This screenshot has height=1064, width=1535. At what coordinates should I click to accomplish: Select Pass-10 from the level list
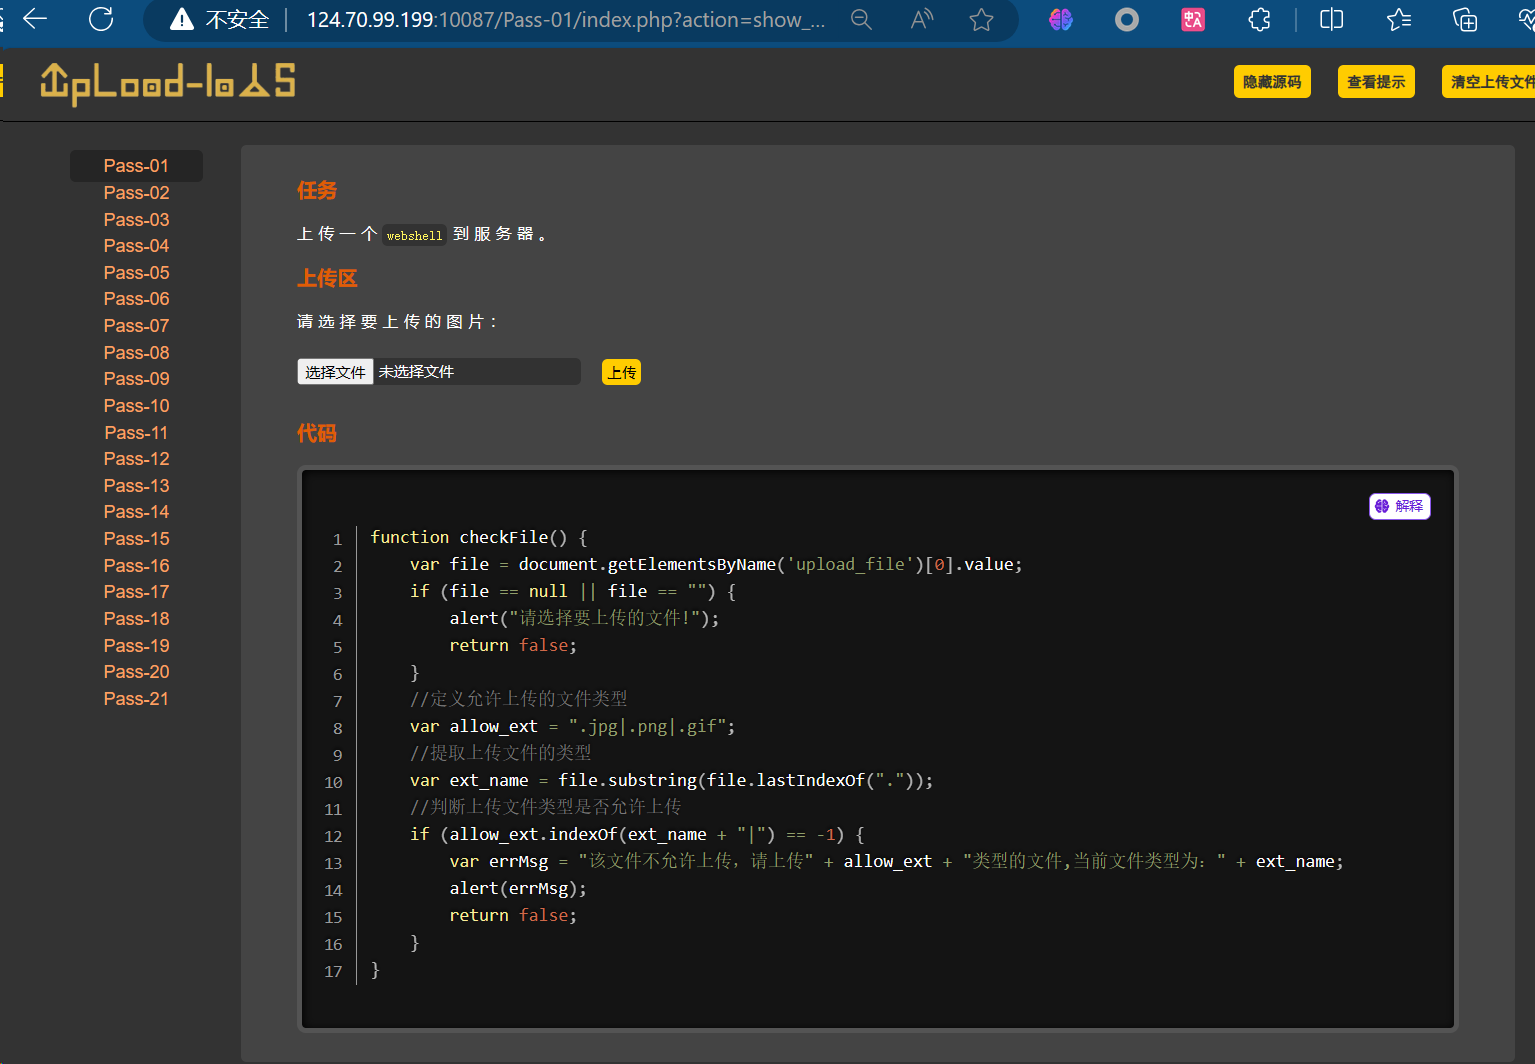136,406
